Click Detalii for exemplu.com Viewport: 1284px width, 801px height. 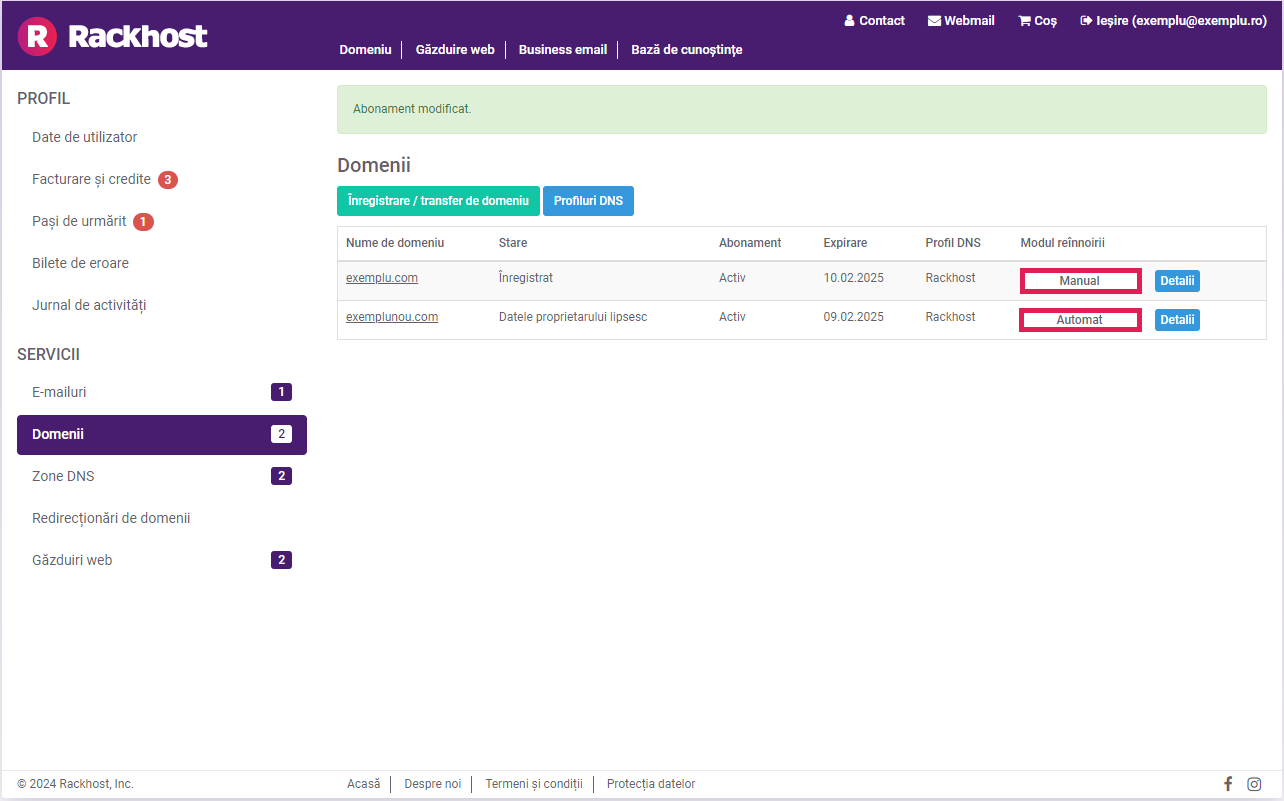point(1177,281)
